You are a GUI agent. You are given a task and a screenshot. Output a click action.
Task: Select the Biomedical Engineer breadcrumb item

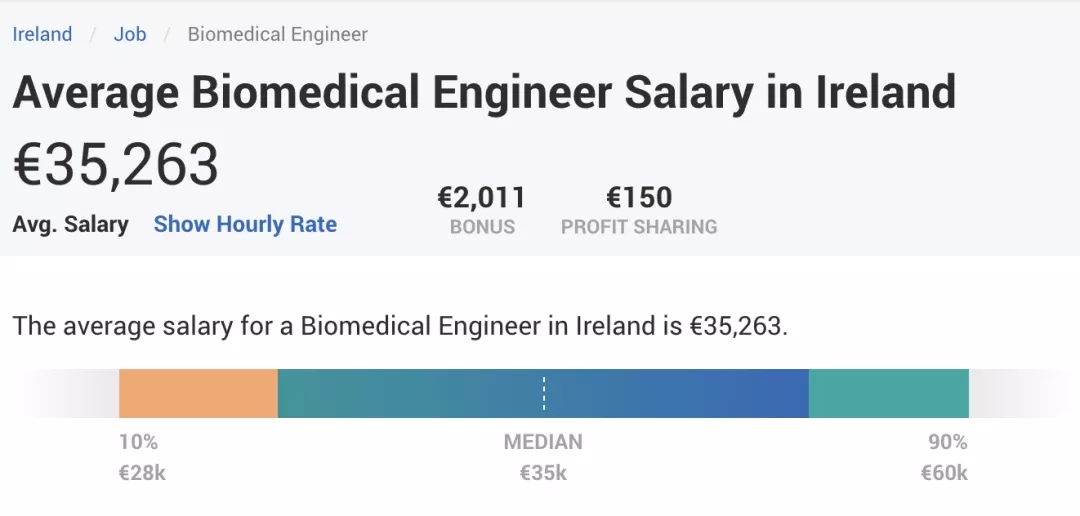277,34
